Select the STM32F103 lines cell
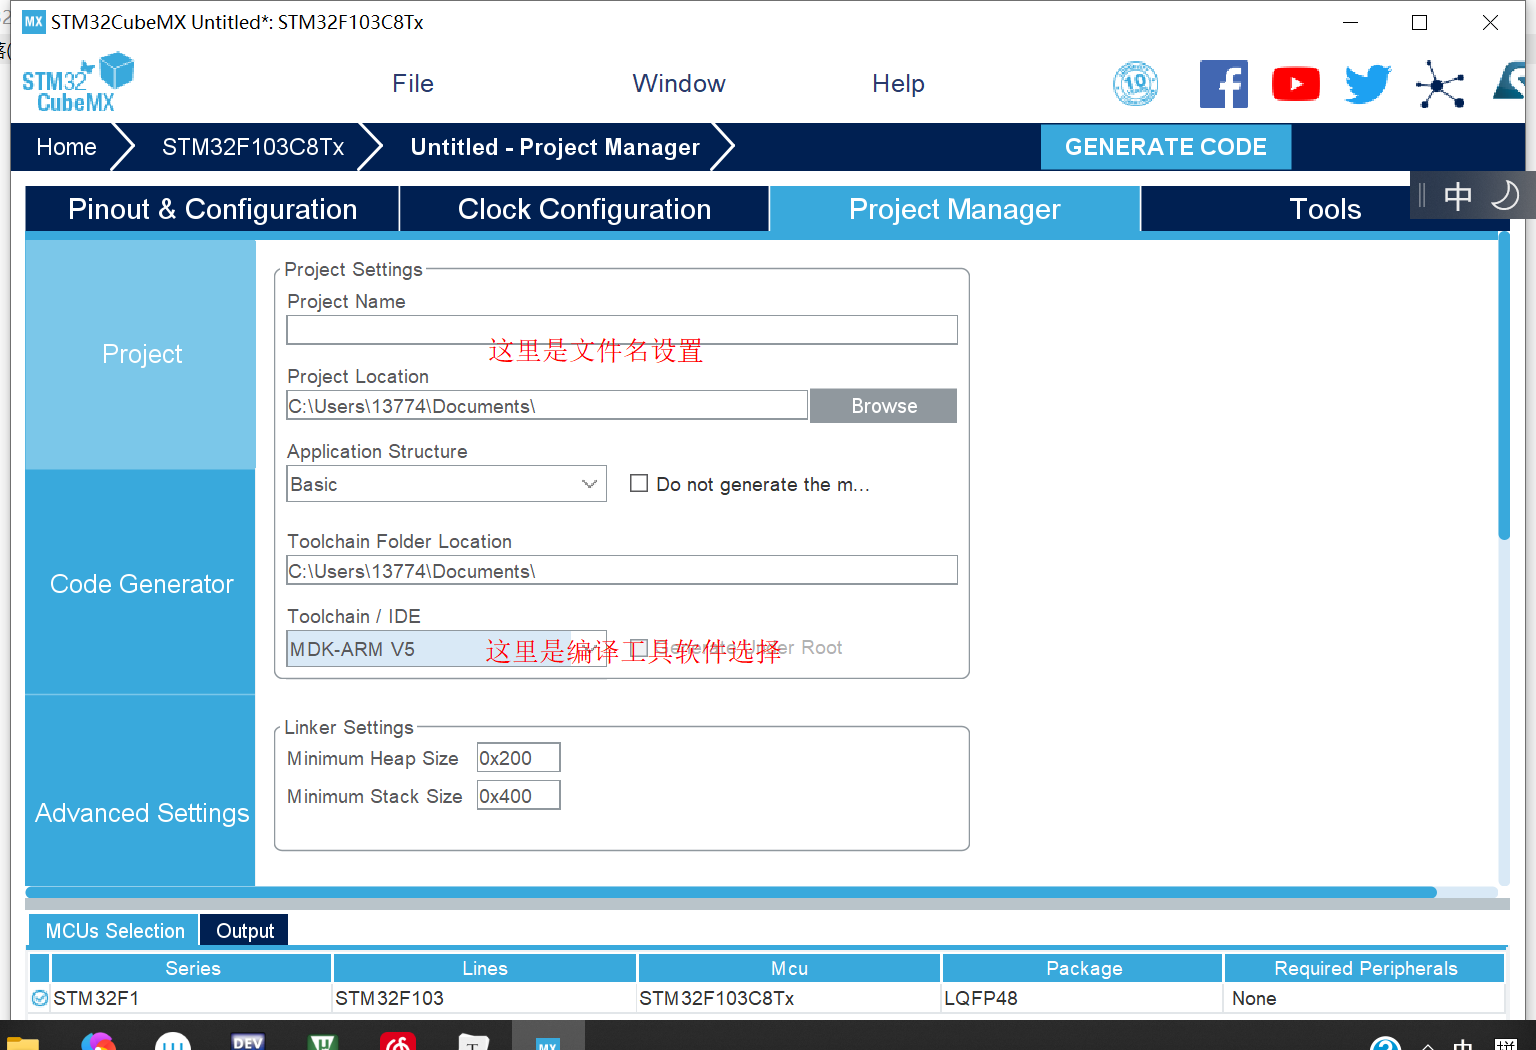Viewport: 1536px width, 1050px height. pyautogui.click(x=485, y=998)
